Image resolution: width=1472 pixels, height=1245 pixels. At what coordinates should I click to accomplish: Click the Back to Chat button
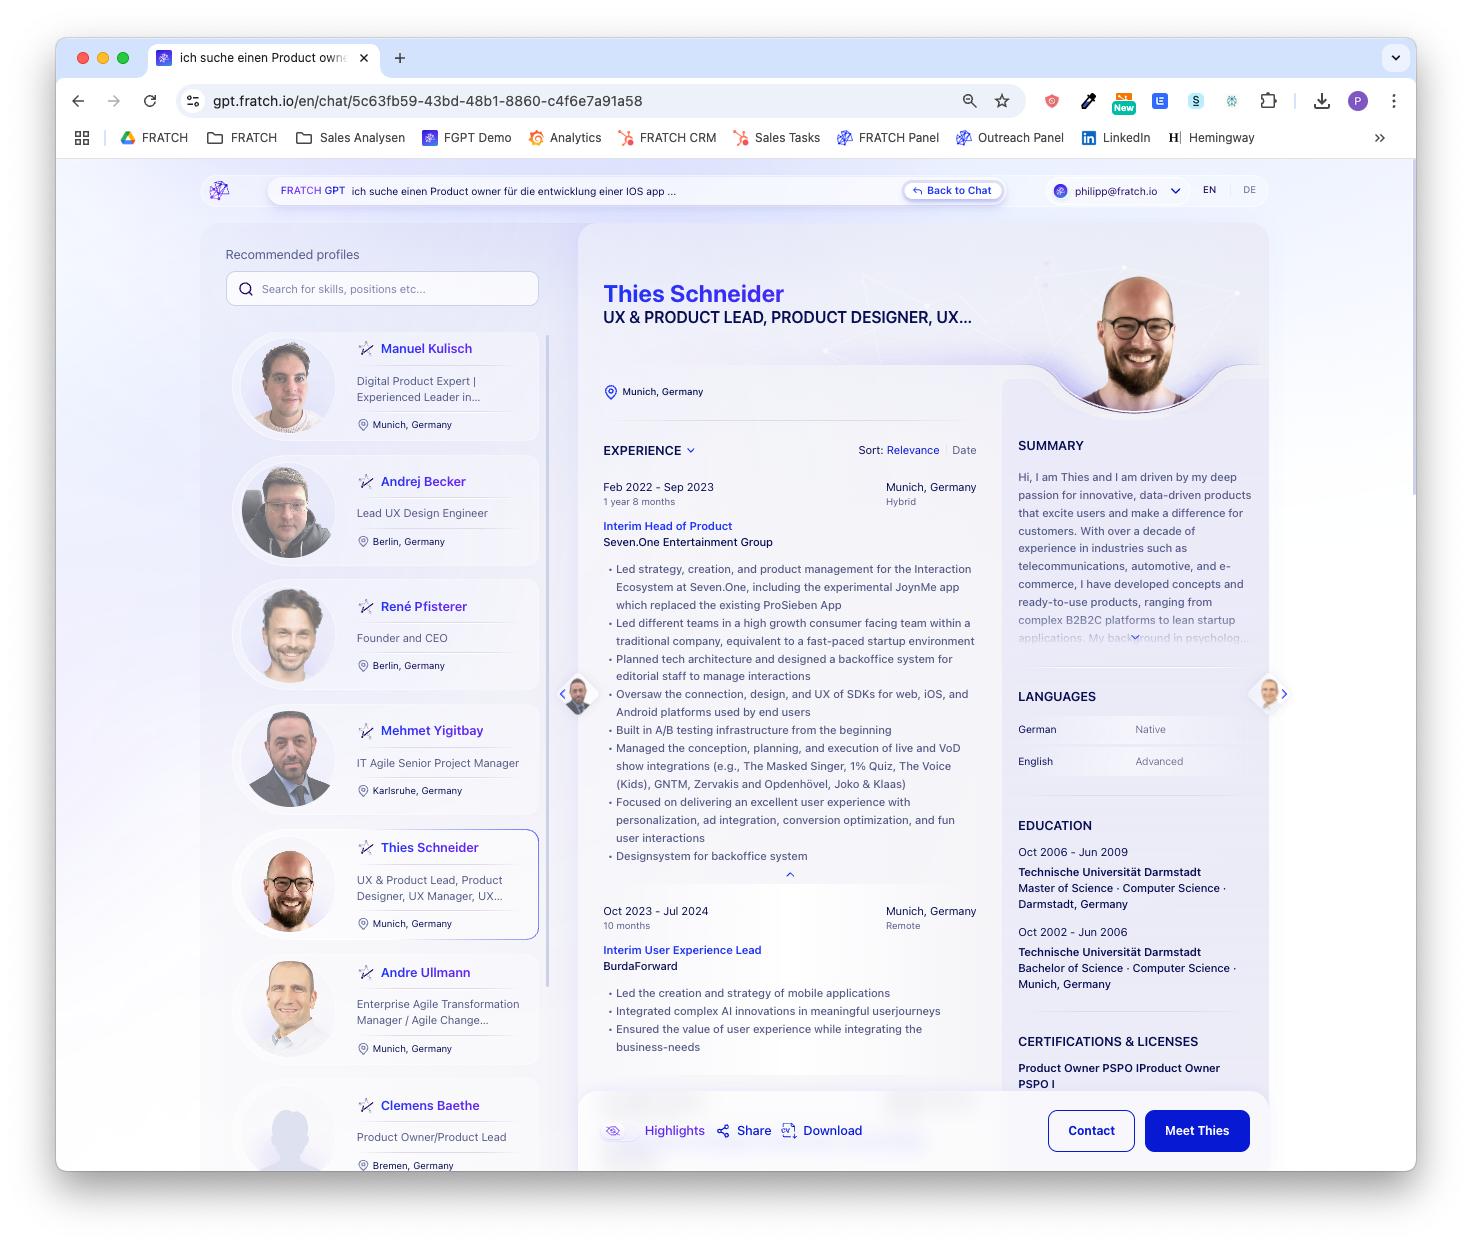pyautogui.click(x=952, y=191)
